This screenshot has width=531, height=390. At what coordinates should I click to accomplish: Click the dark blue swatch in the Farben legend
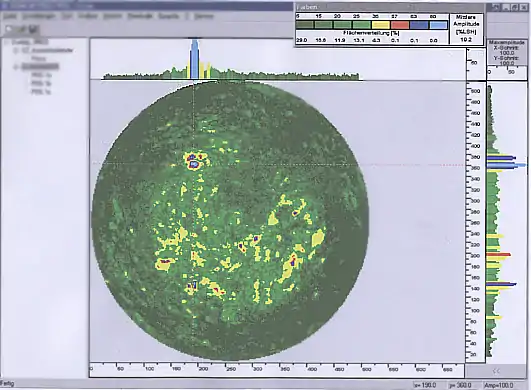click(419, 25)
